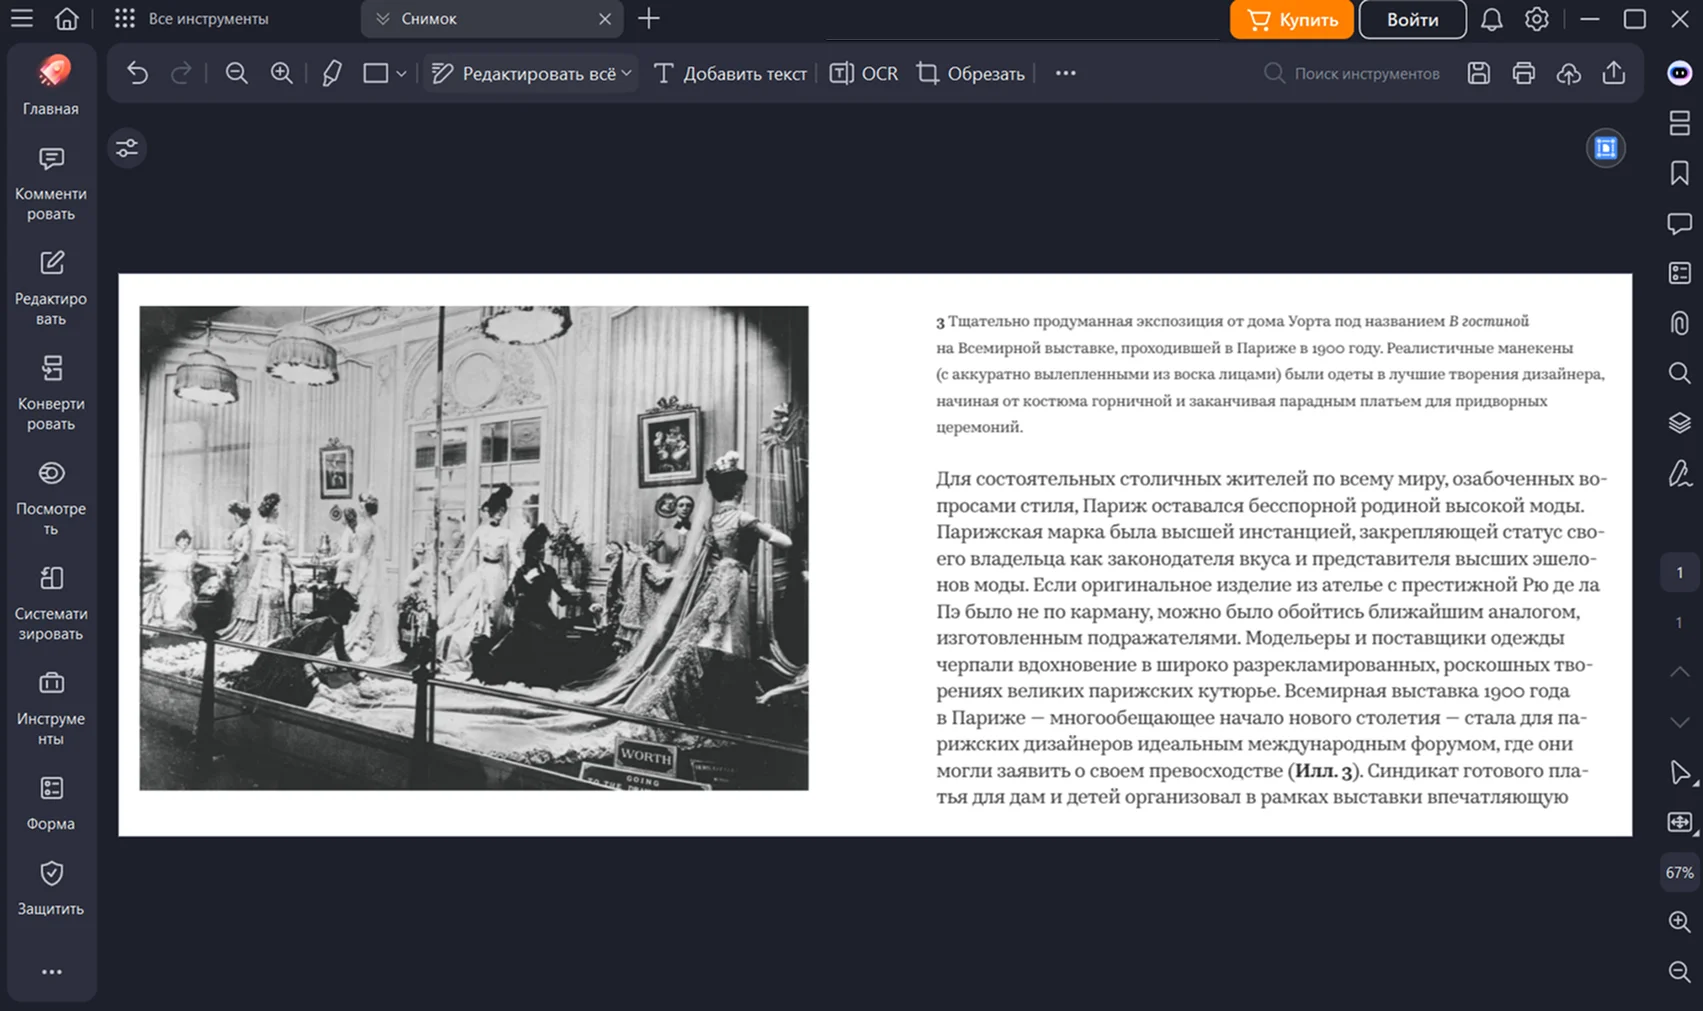Image resolution: width=1703 pixels, height=1011 pixels.
Task: Toggle the properties sliders panel button
Action: pyautogui.click(x=127, y=148)
